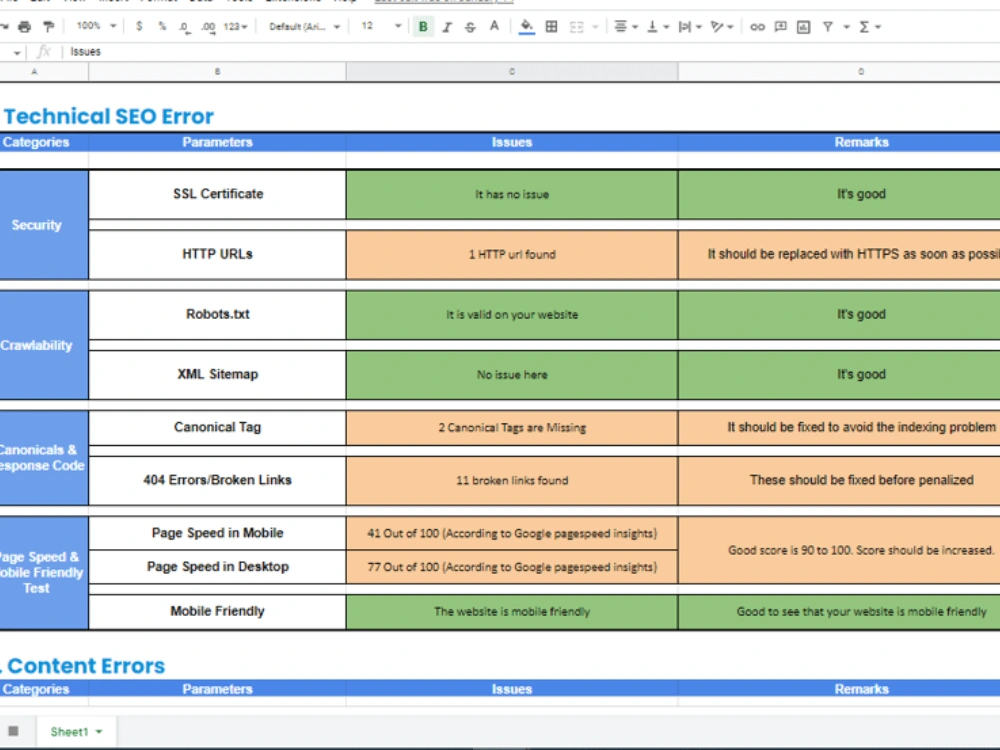The width and height of the screenshot is (1000, 750).
Task: Decrease decimal places
Action: pyautogui.click(x=184, y=27)
